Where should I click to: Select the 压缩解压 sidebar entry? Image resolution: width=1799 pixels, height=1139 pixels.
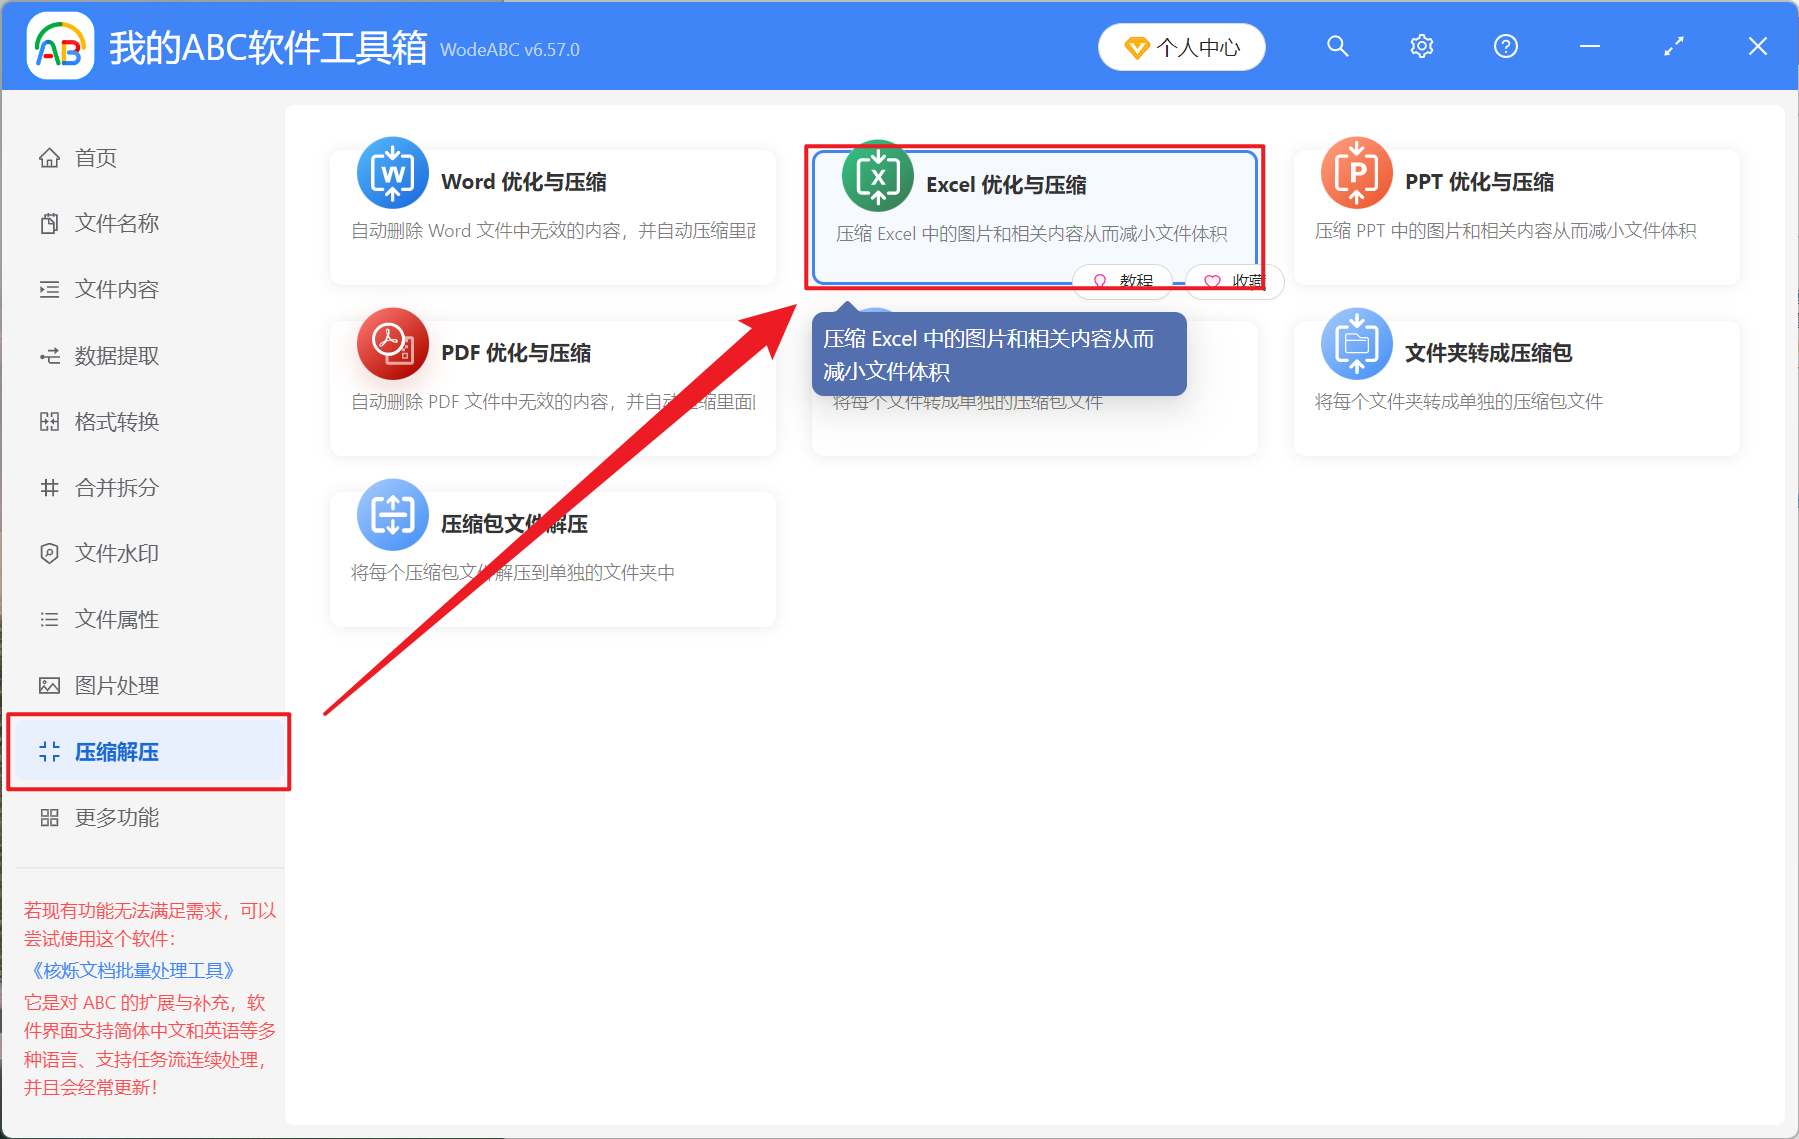point(150,752)
